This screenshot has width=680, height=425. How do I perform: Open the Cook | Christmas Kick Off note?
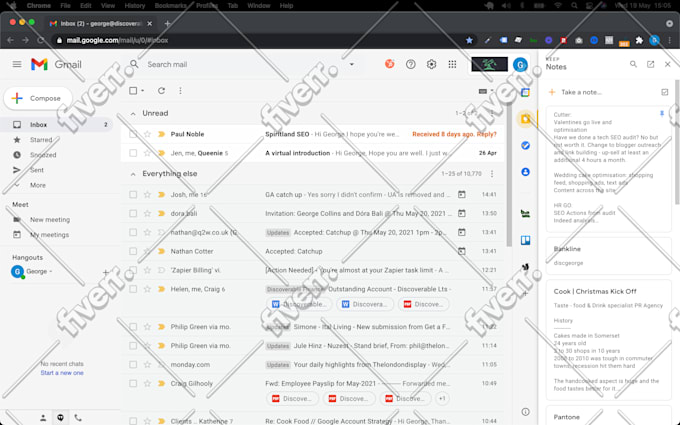pyautogui.click(x=608, y=340)
